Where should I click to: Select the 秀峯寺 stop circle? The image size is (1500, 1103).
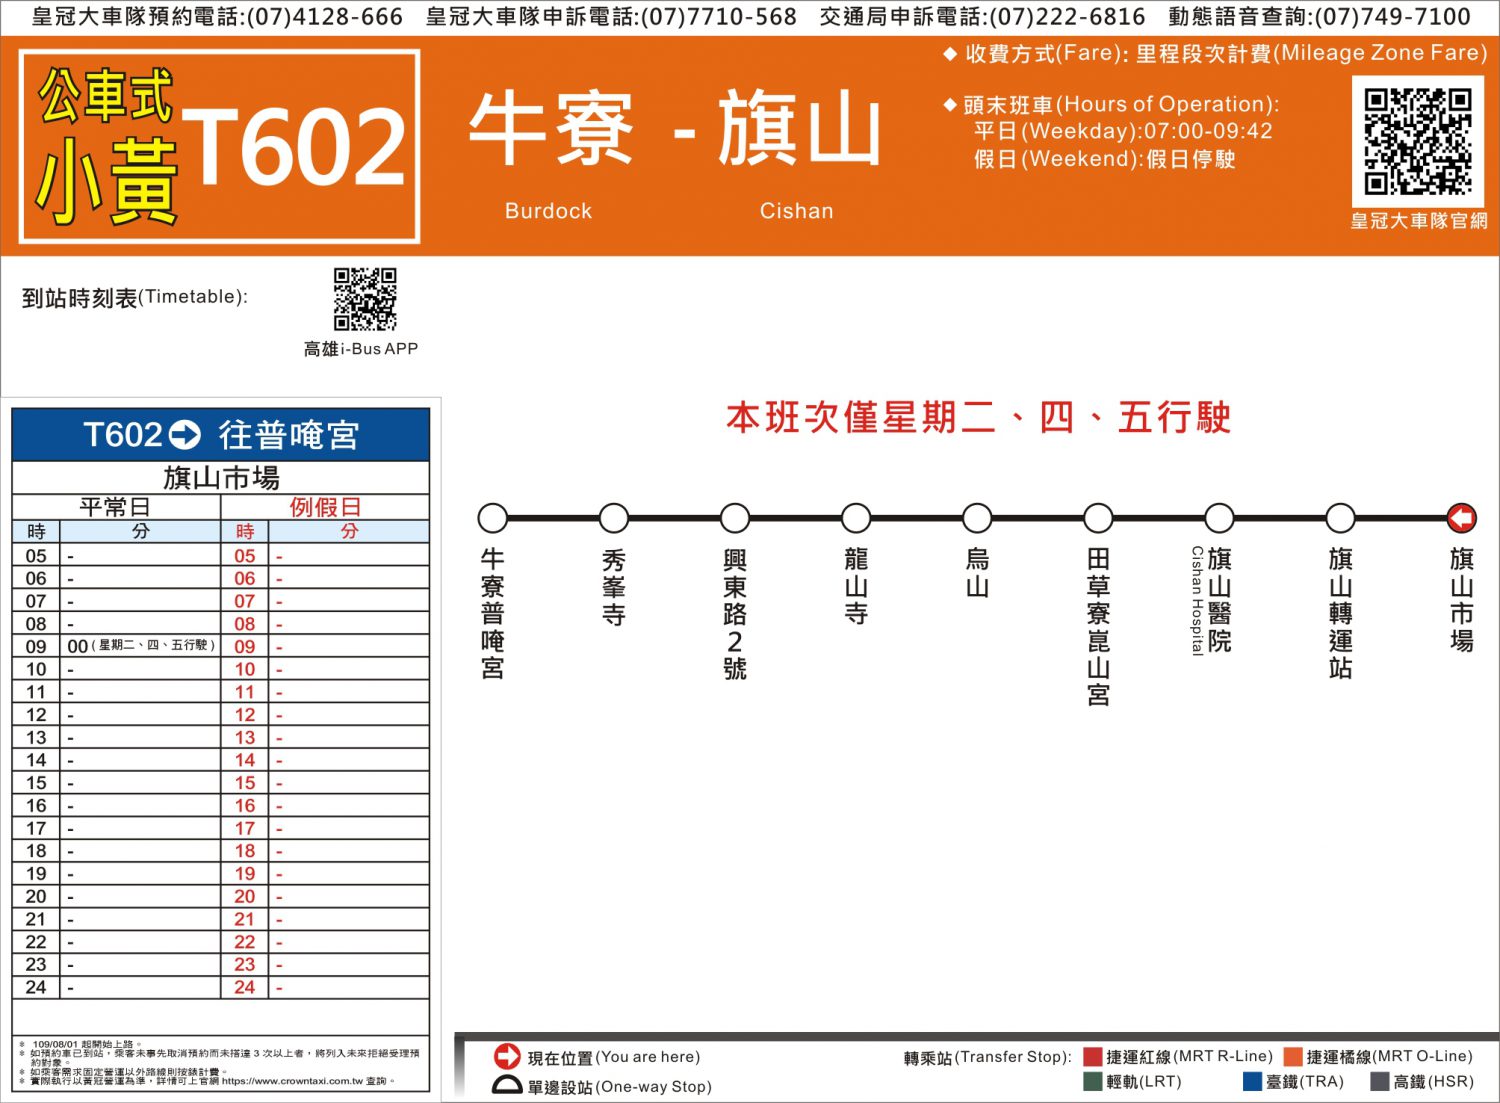click(613, 518)
